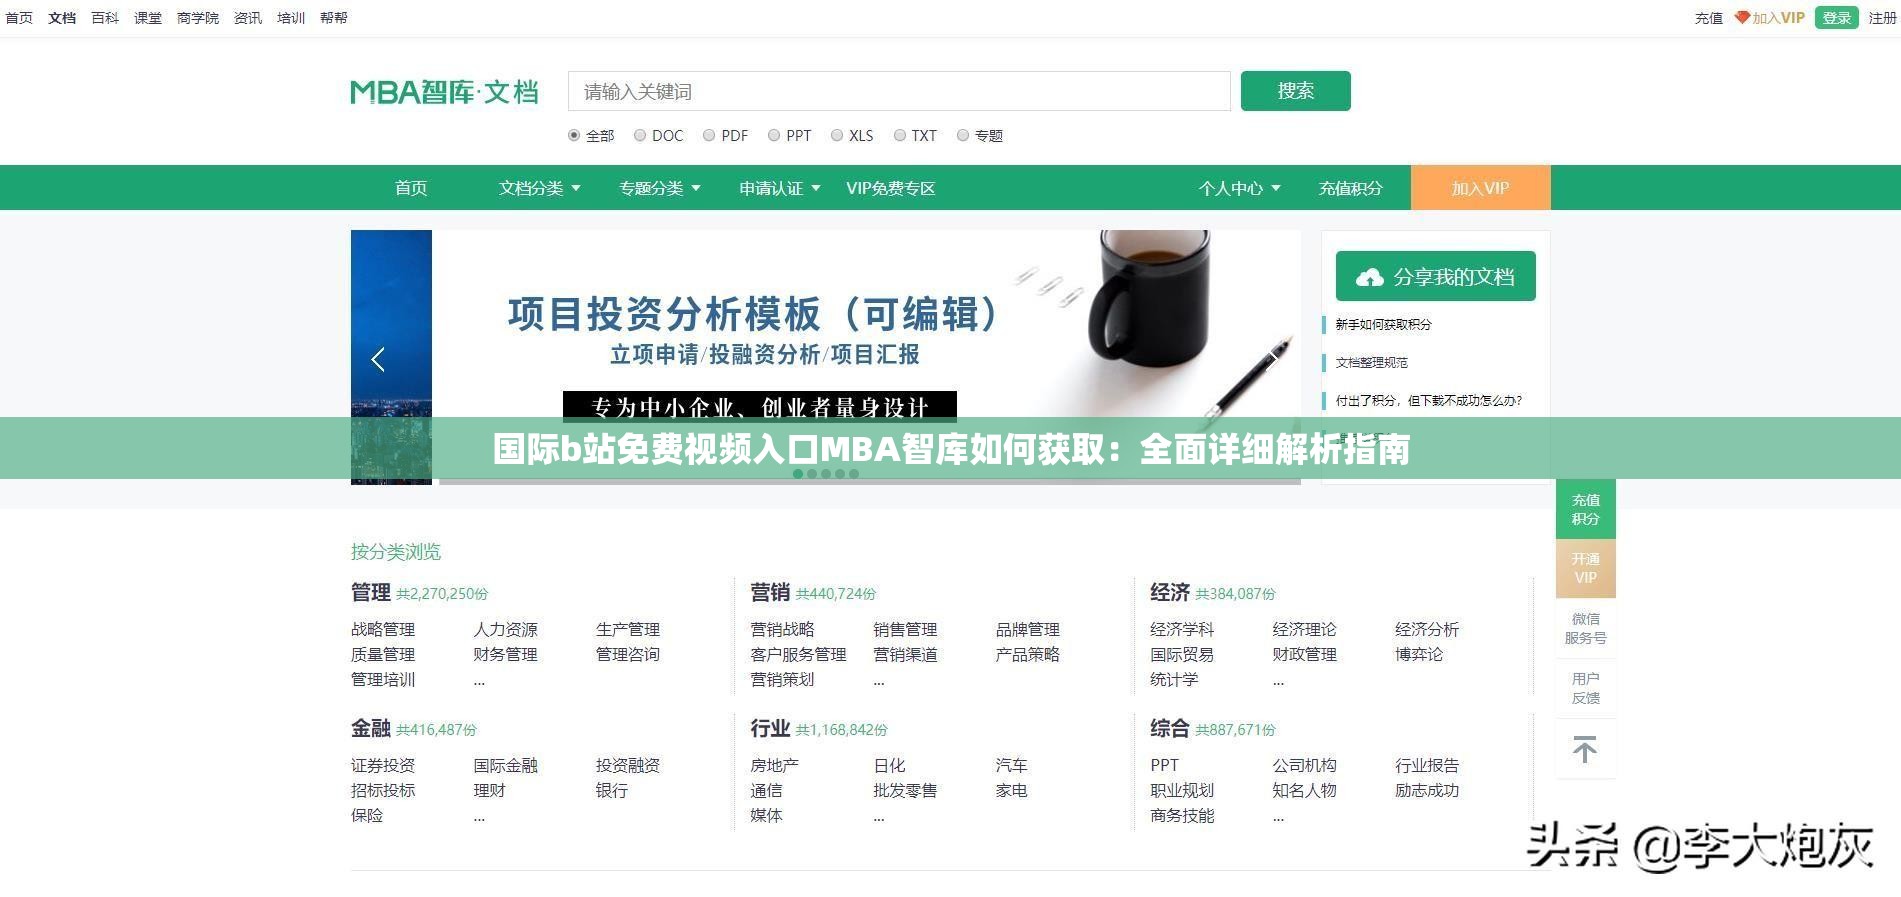Select the 专题 search radio
Screen dimensions: 1901x897
click(963, 135)
